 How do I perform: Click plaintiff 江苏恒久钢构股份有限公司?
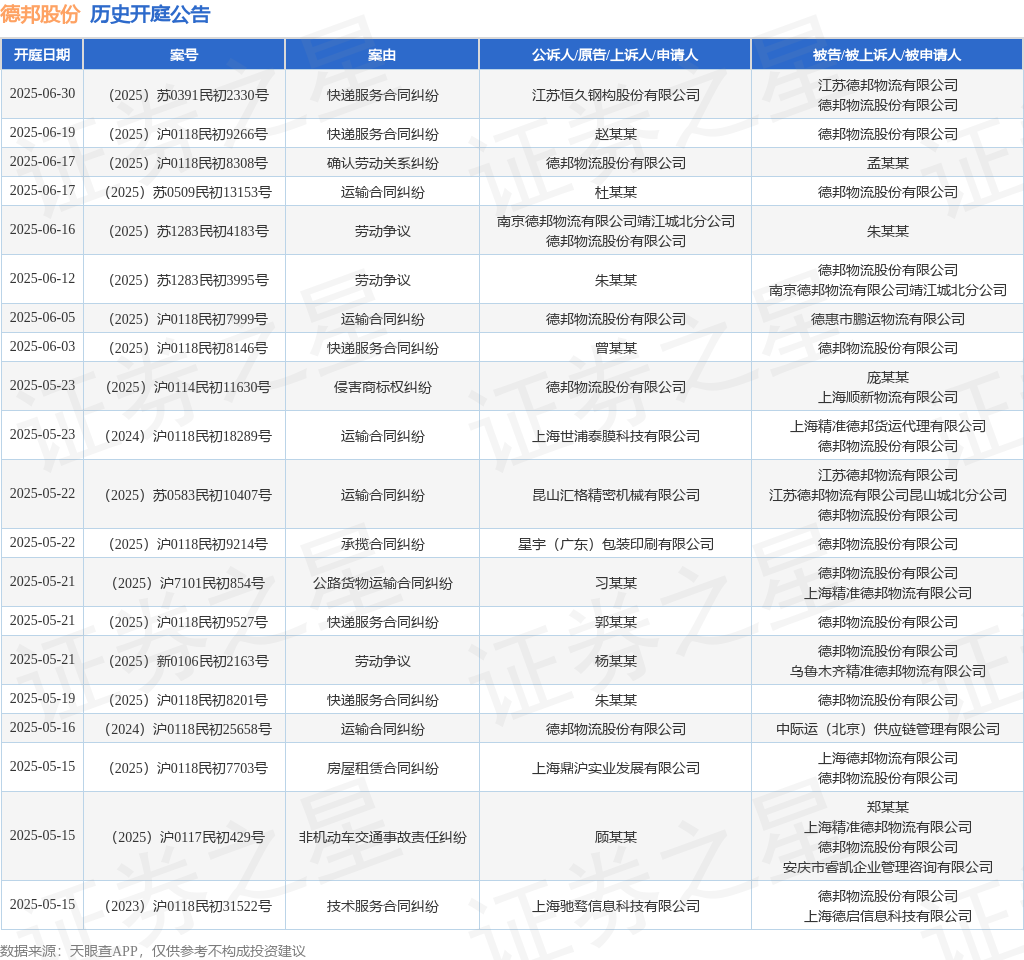pyautogui.click(x=615, y=95)
